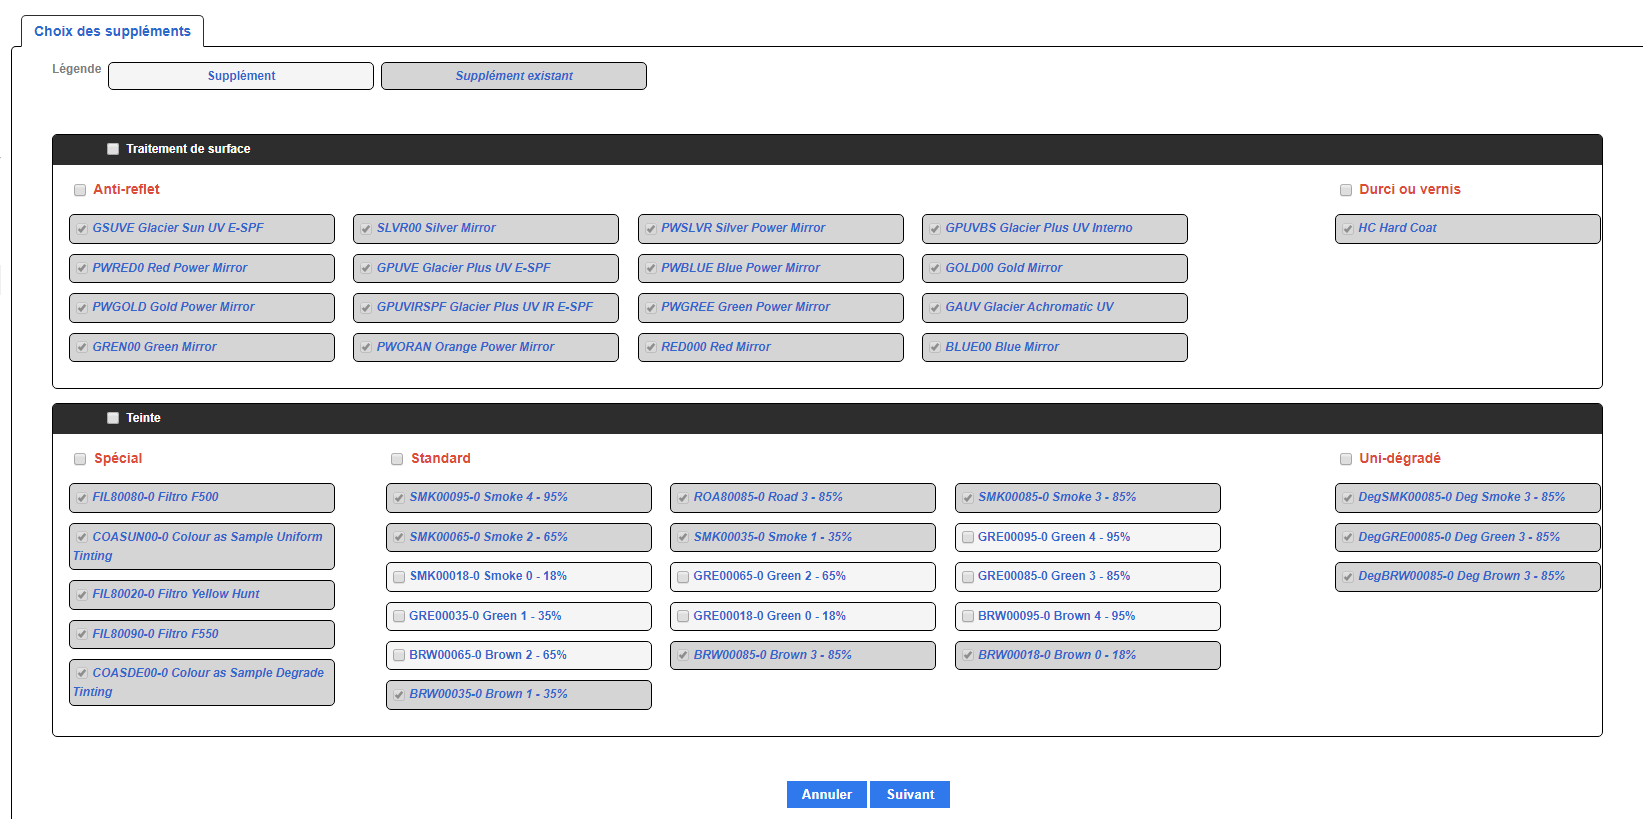Select ROA80085-0 Road 3 - 85%
The image size is (1643, 819).
[x=803, y=498]
